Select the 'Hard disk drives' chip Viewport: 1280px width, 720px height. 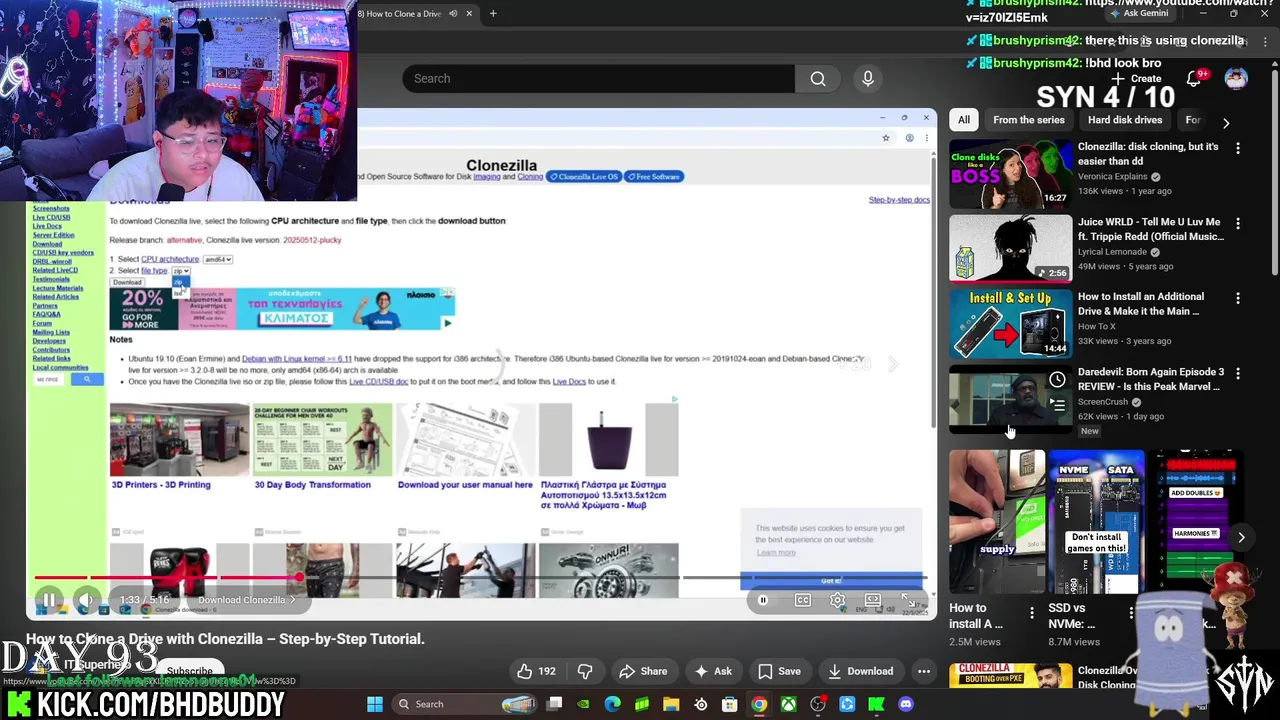[x=1125, y=120]
